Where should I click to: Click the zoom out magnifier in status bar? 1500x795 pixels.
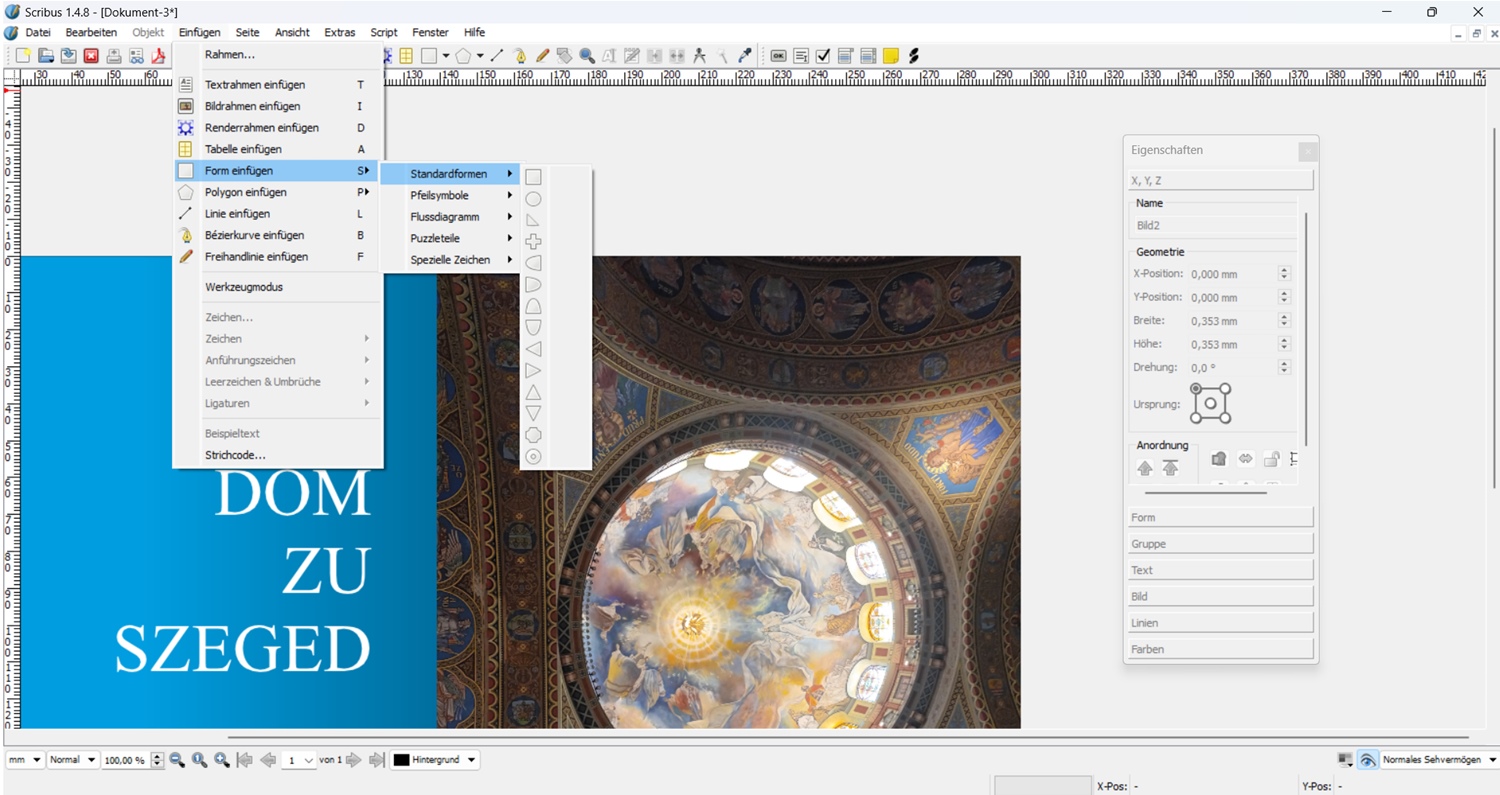(x=177, y=760)
